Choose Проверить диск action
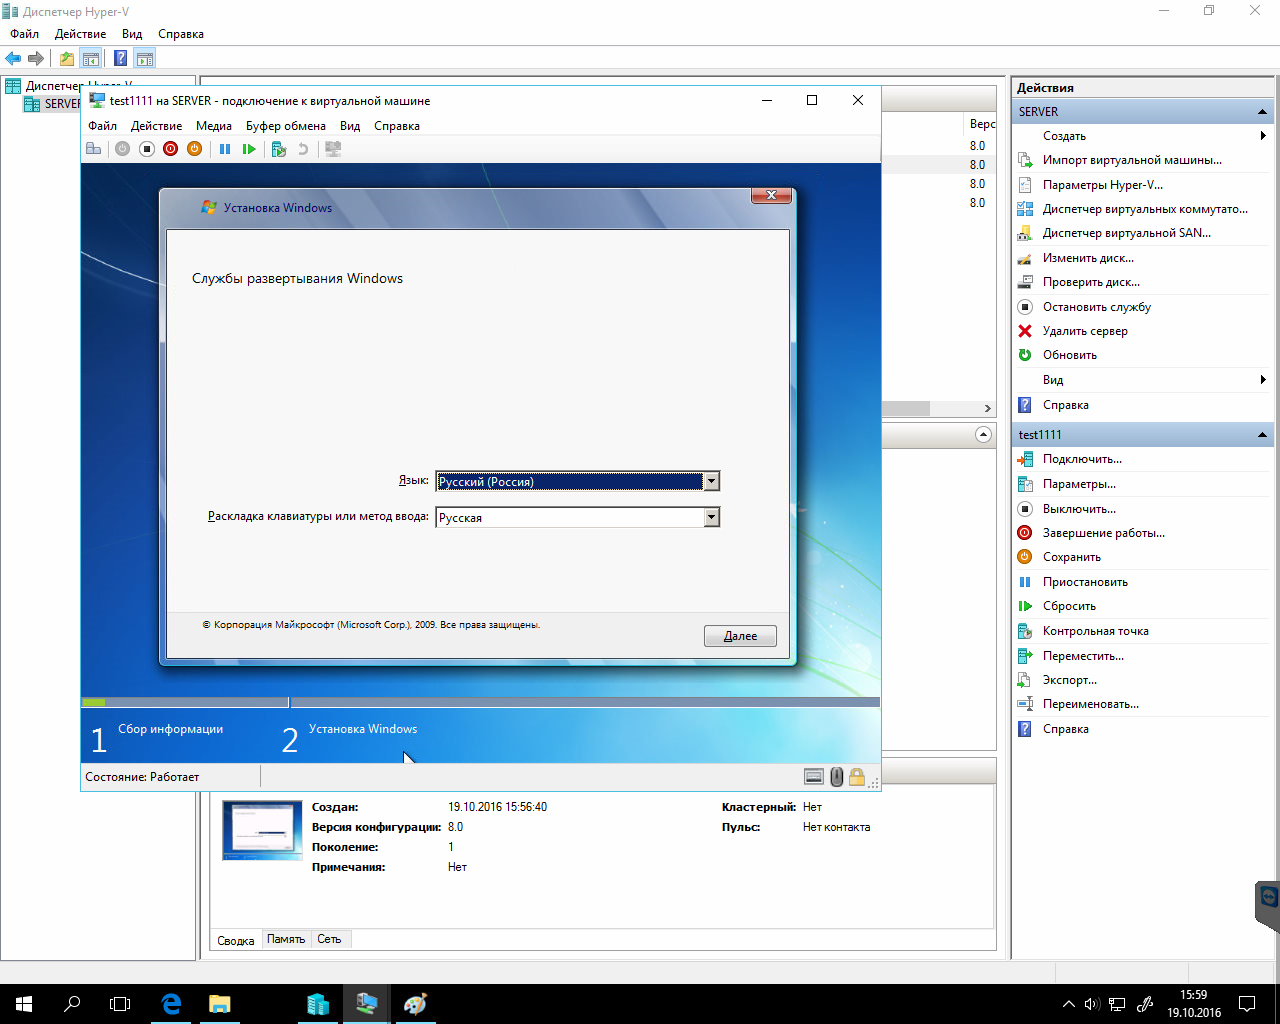This screenshot has width=1280, height=1024. (1091, 282)
